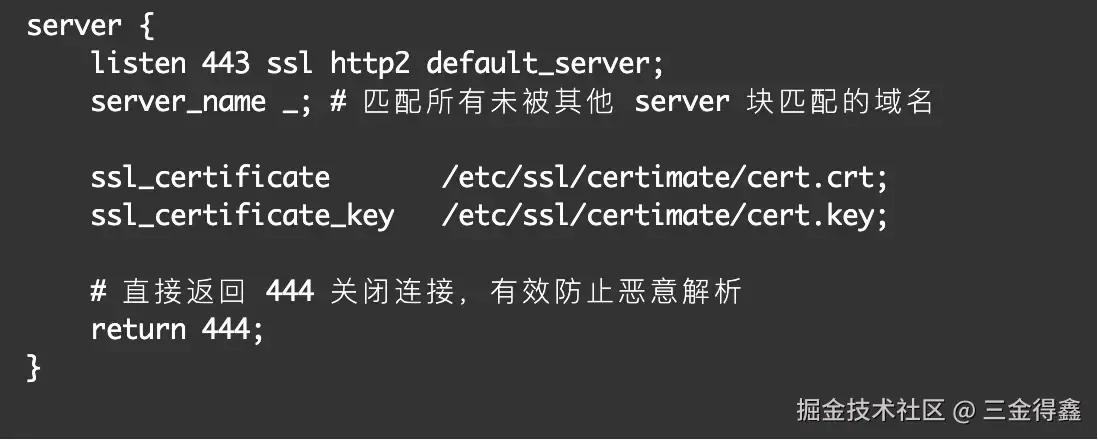Click the 'ssl_certificate' directive
1098x440 pixels.
point(210,178)
